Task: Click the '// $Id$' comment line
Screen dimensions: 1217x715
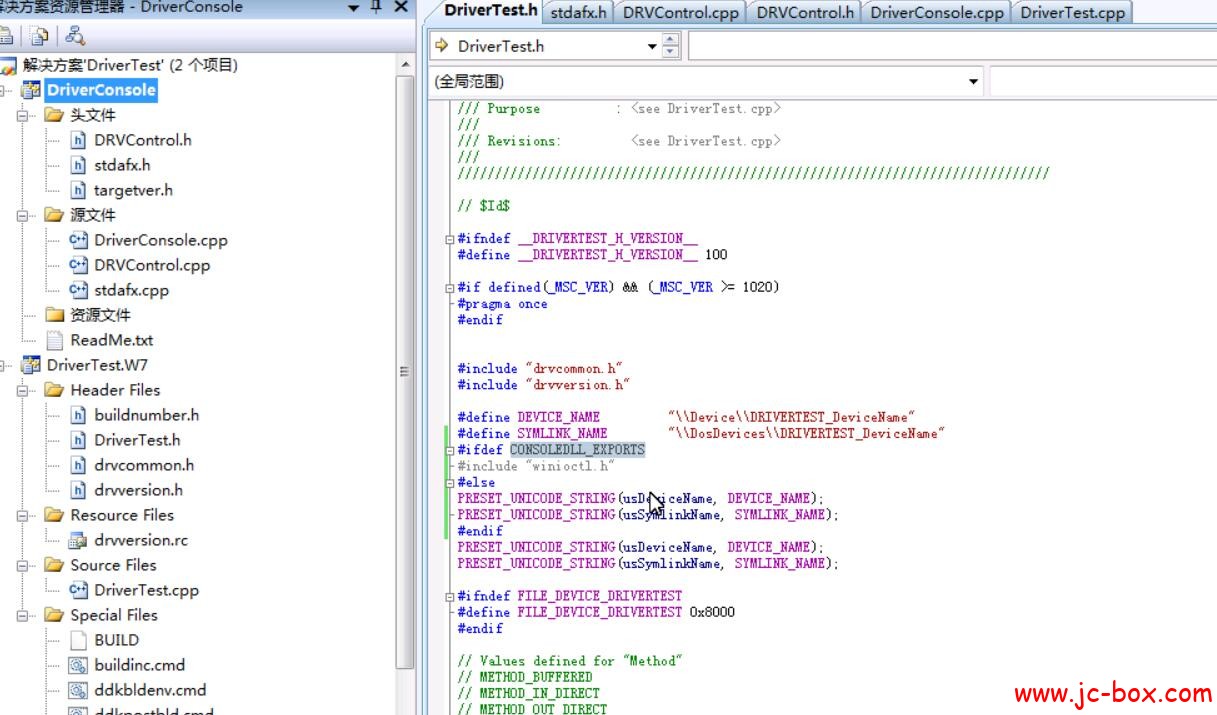Action: pyautogui.click(x=484, y=205)
